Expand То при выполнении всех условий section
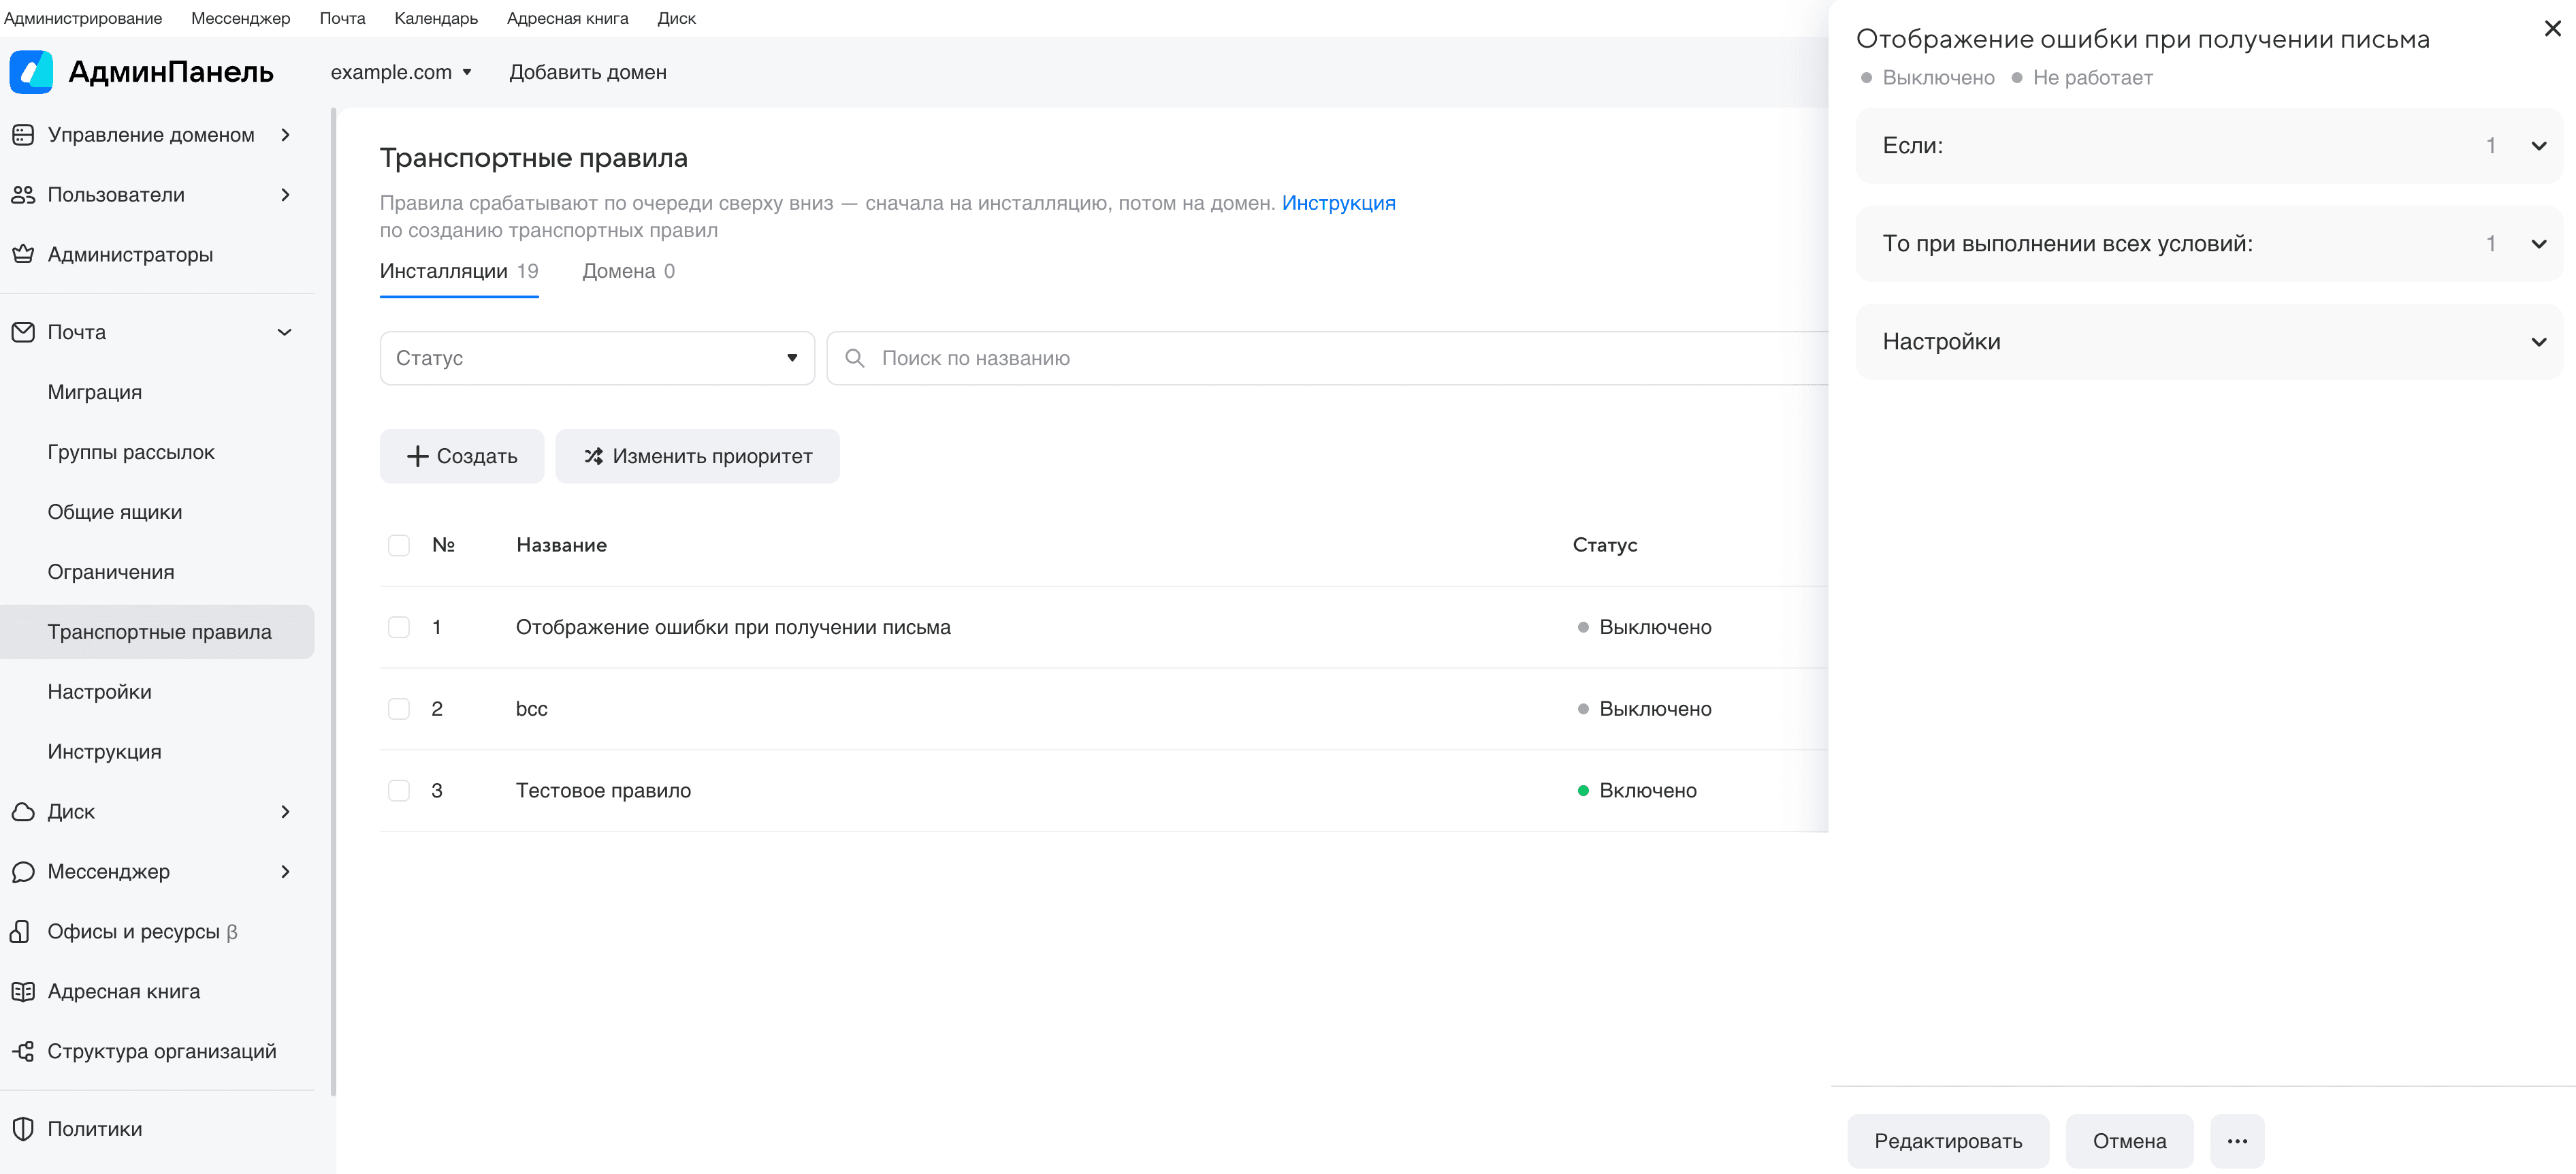Image resolution: width=2576 pixels, height=1174 pixels. pyautogui.click(x=2209, y=244)
